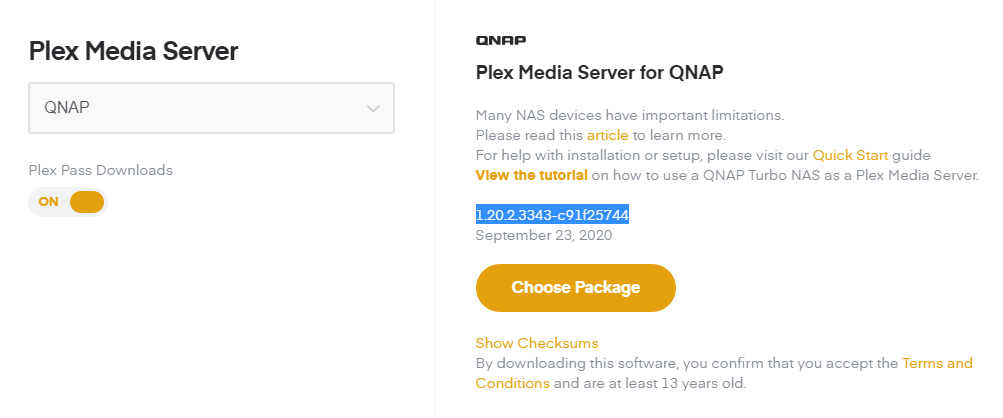Click the 'View the tutorial' link
This screenshot has height=418, width=1003.
(x=531, y=175)
